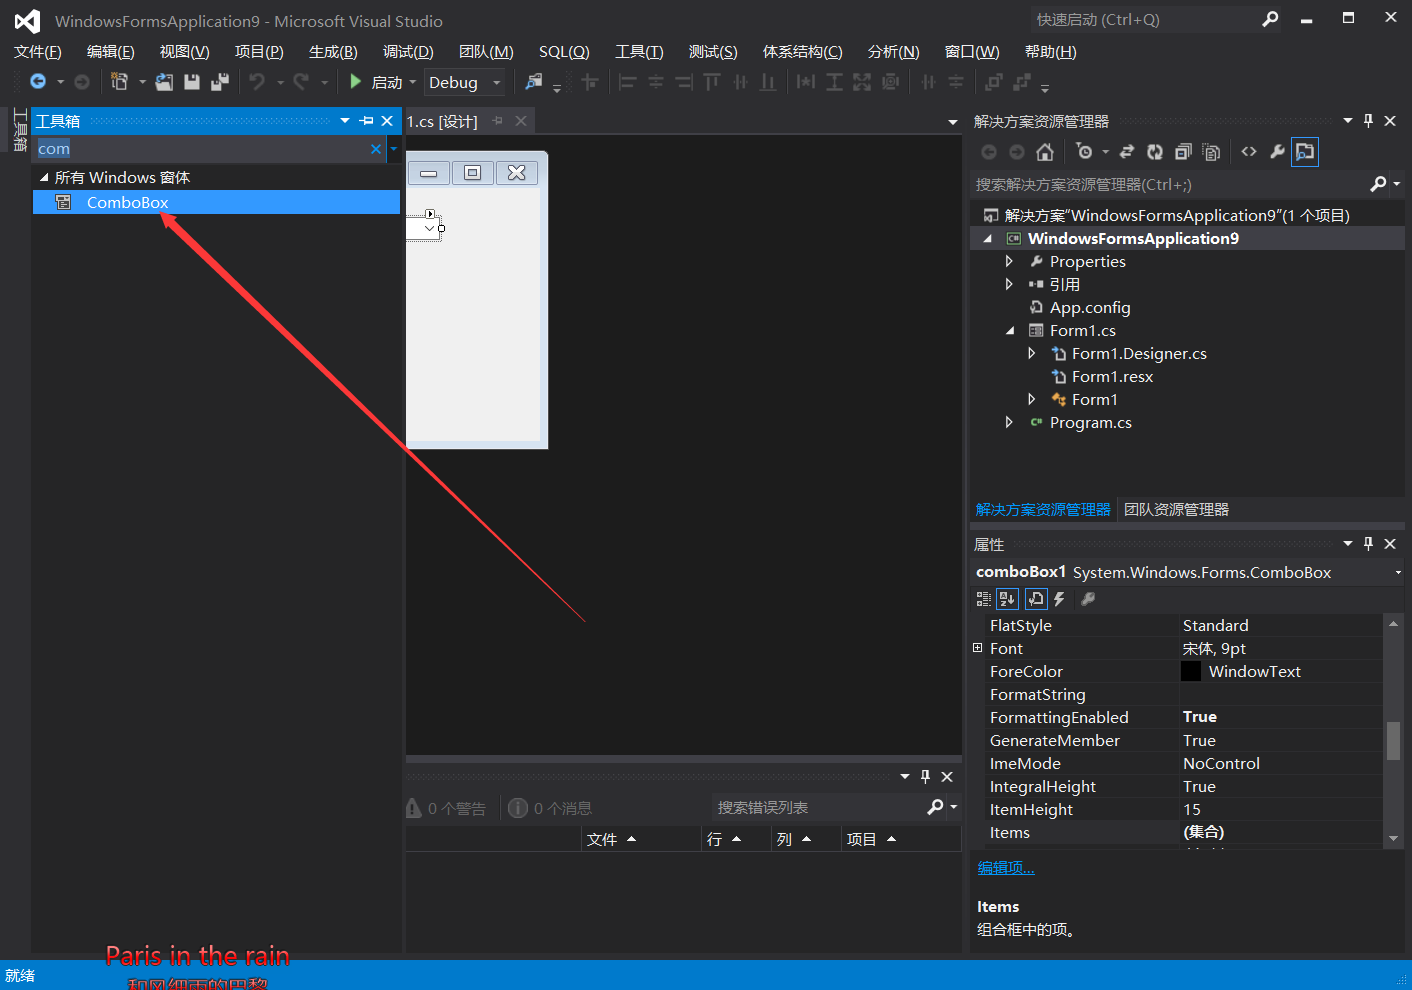
Task: Click the Refresh icon in Solution Explorer
Action: coord(1155,152)
